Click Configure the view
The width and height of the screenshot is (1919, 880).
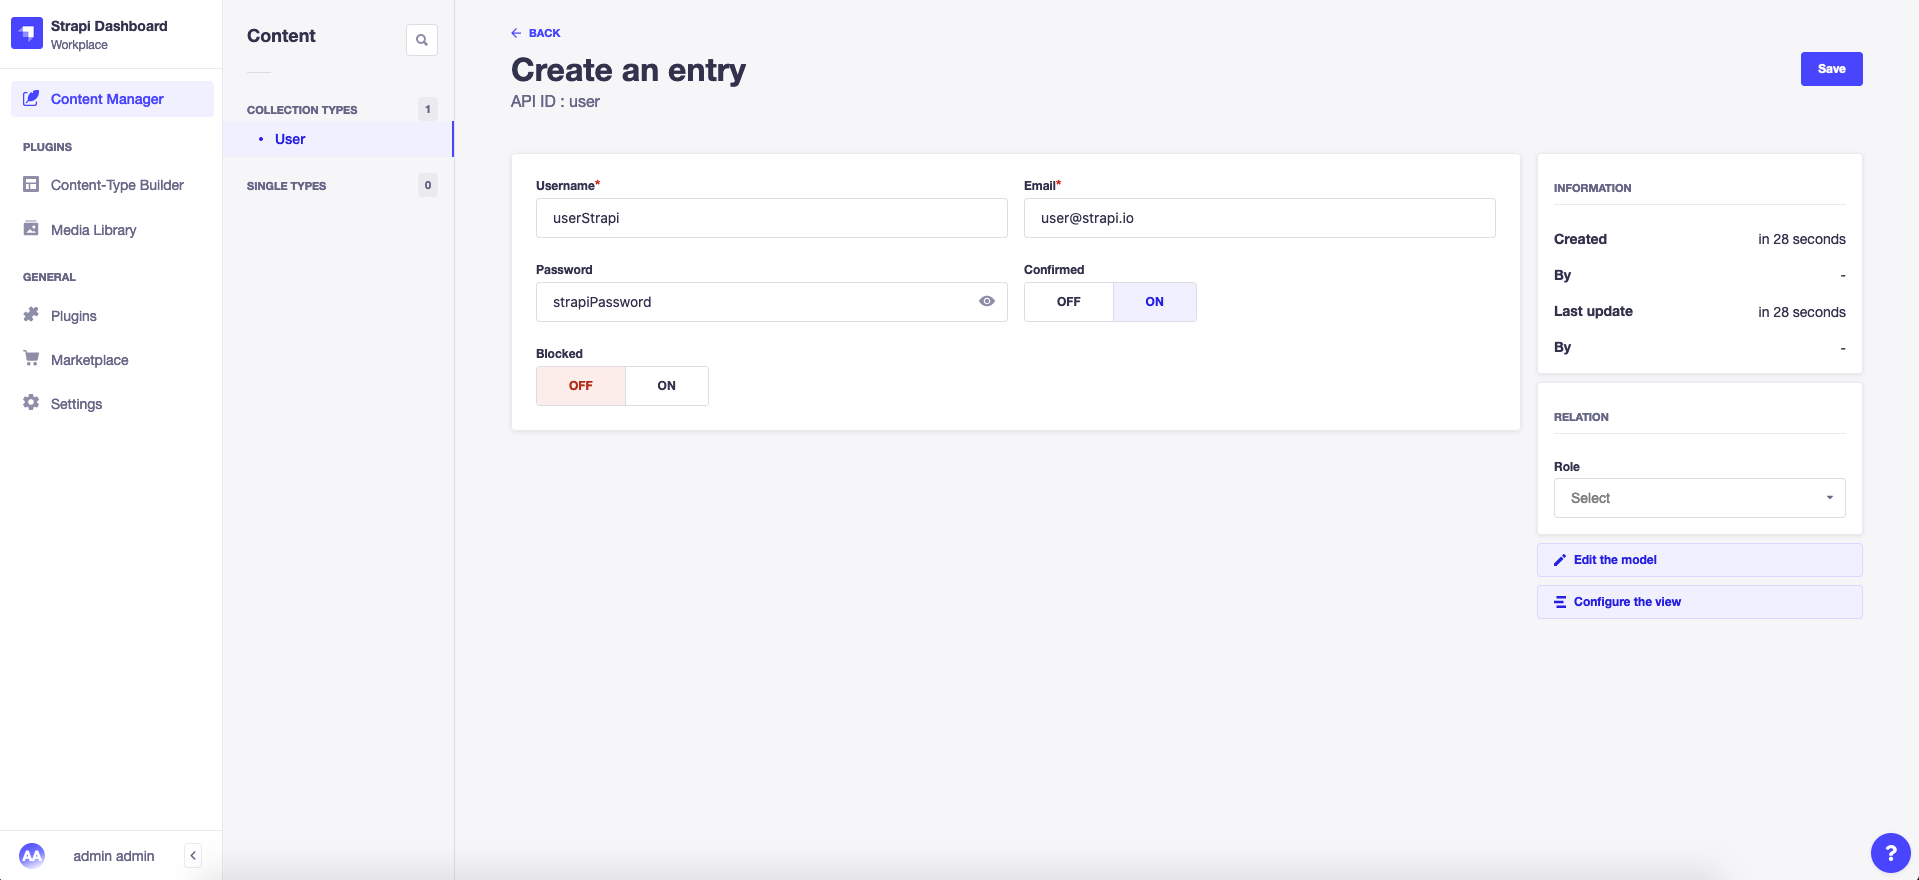(x=1699, y=602)
